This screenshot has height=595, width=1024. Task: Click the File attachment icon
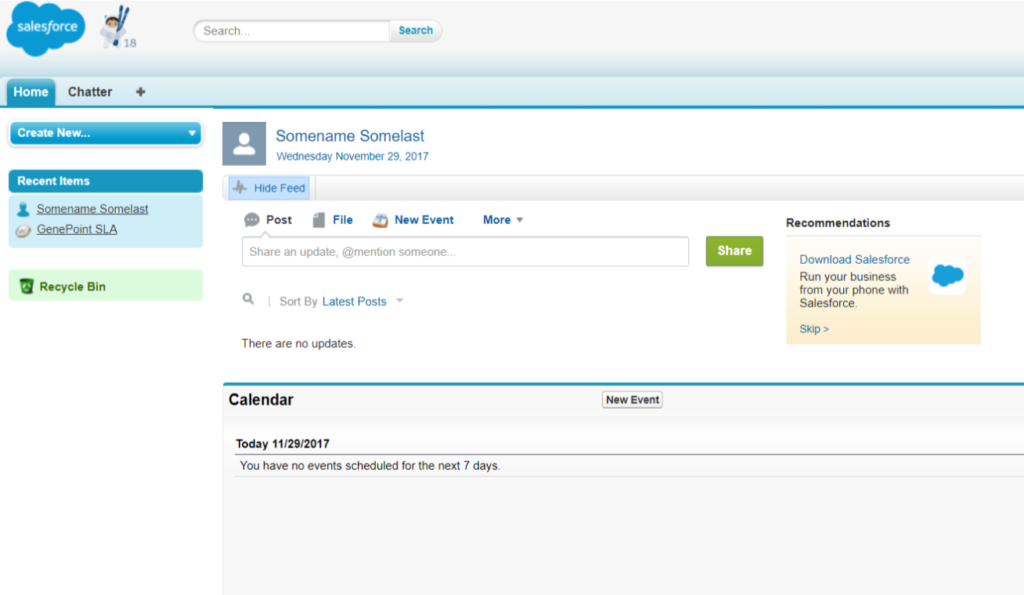[316, 219]
